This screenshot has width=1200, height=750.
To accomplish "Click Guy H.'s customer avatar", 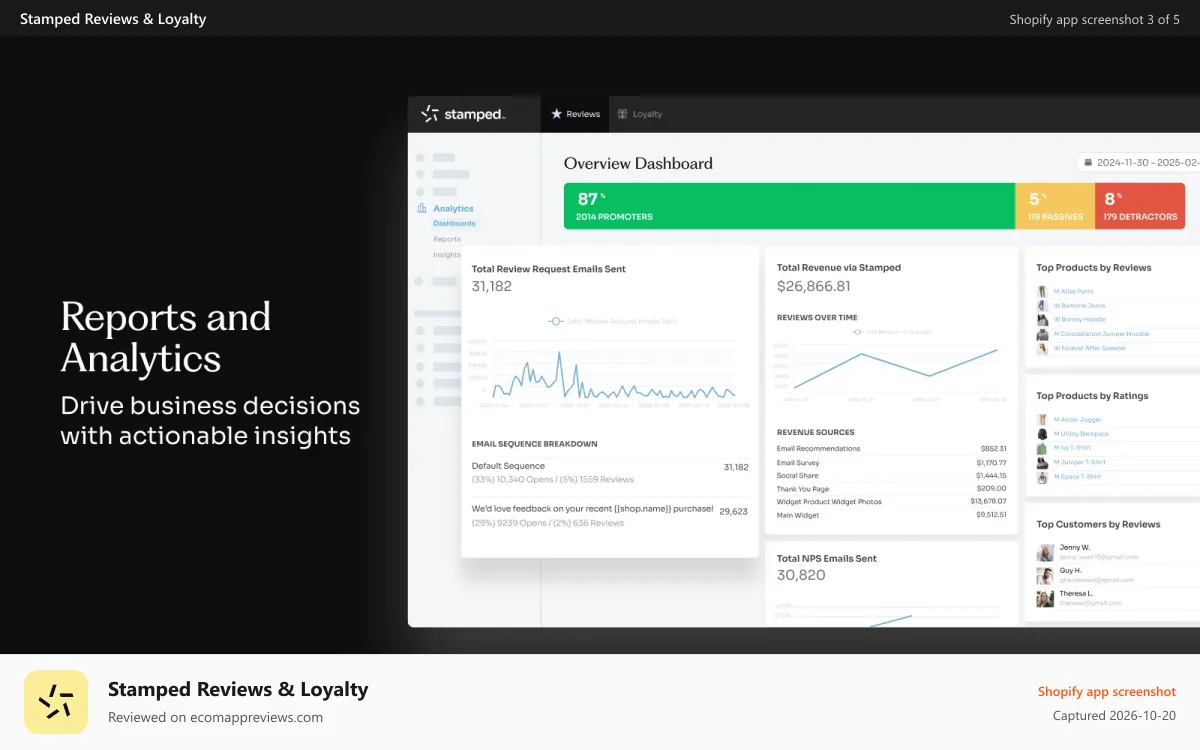I will tap(1045, 575).
